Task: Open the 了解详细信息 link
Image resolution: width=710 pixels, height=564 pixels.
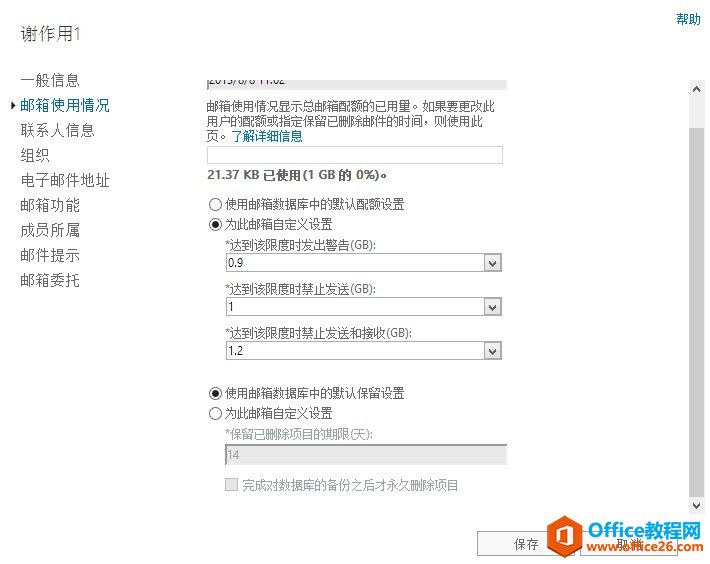Action: coord(267,136)
